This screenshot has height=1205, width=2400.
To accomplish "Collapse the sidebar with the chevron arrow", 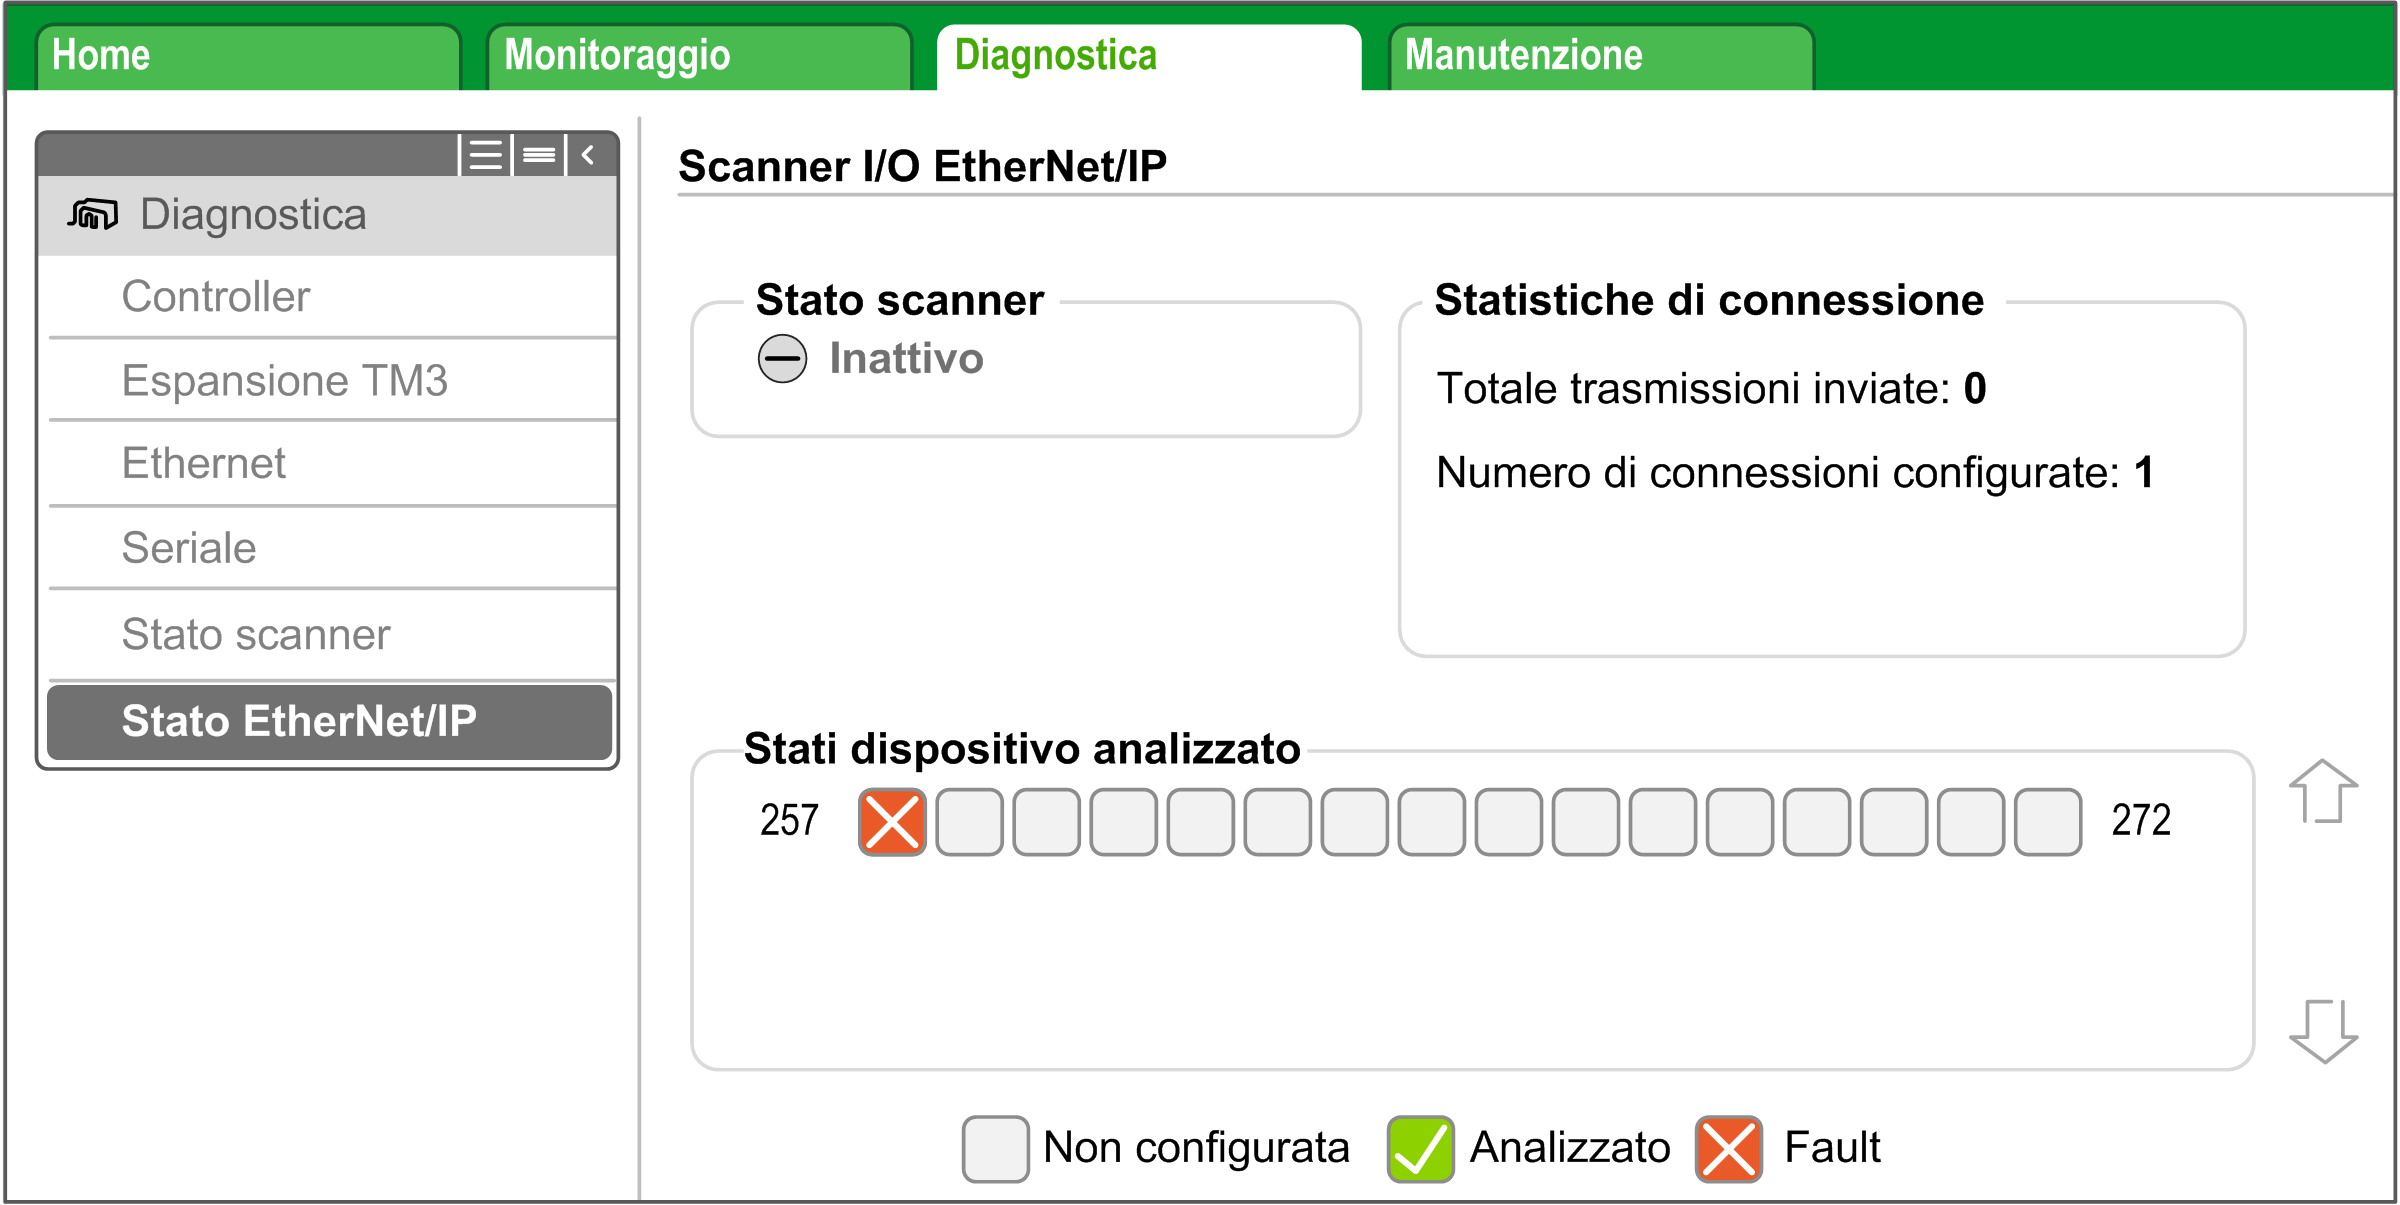I will point(589,155).
